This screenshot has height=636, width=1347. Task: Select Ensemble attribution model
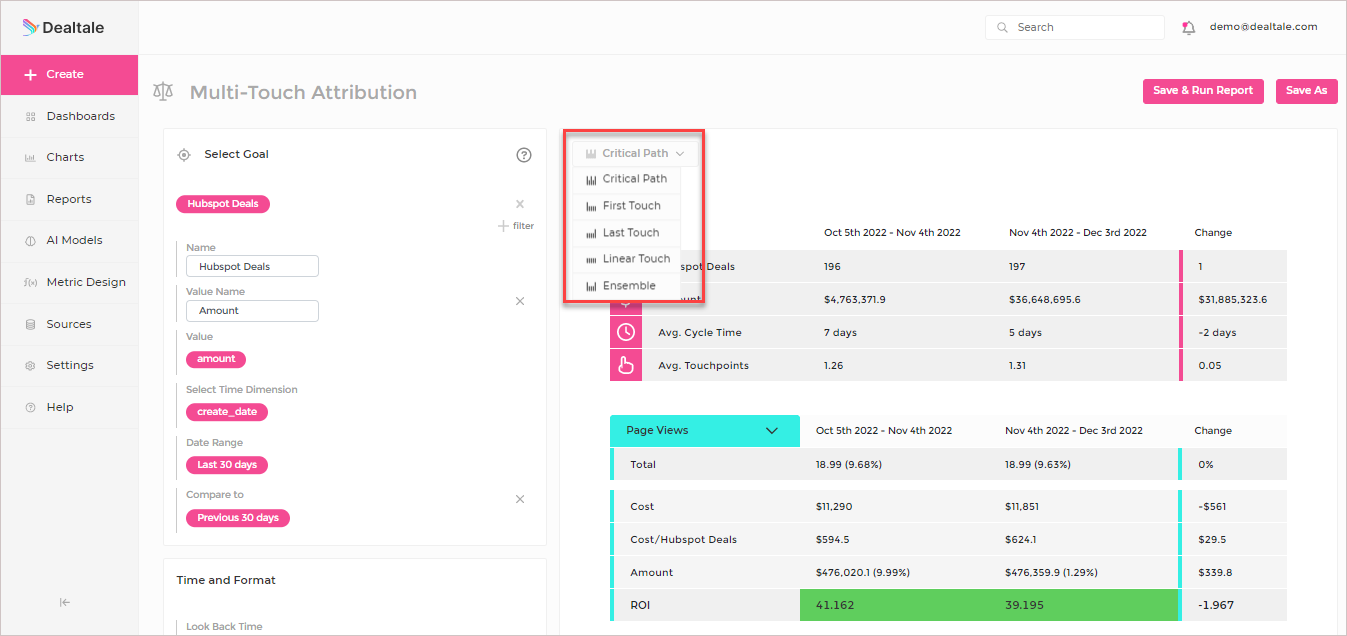626,286
